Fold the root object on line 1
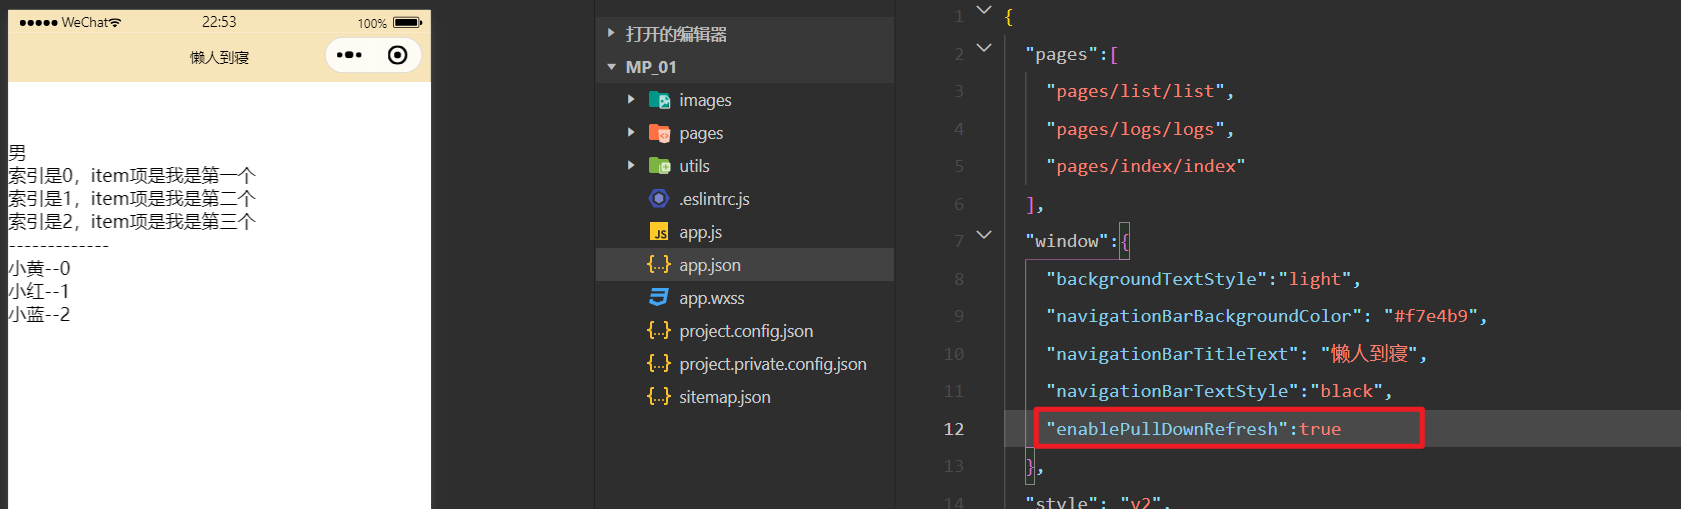 pyautogui.click(x=984, y=10)
